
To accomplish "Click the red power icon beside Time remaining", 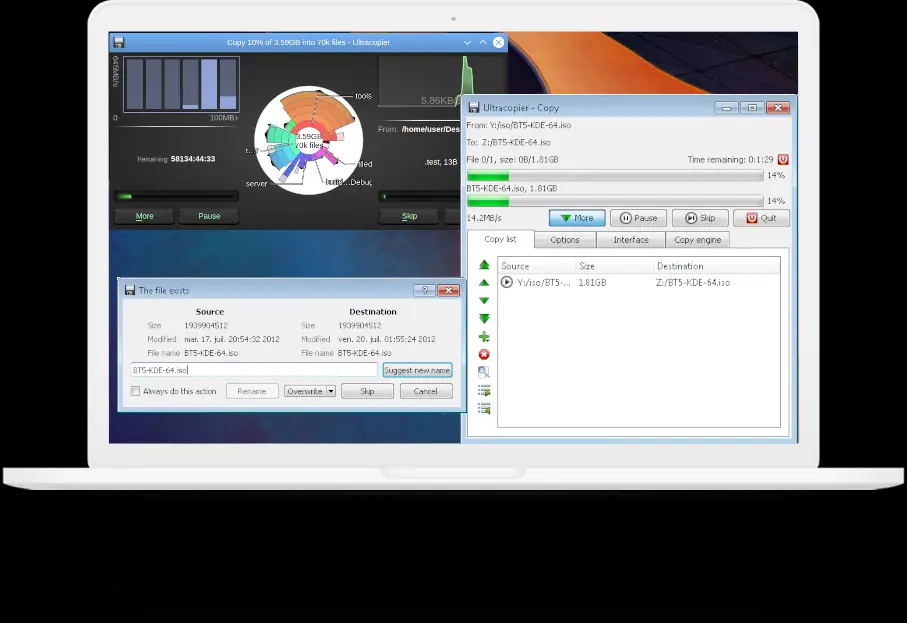I will point(783,159).
